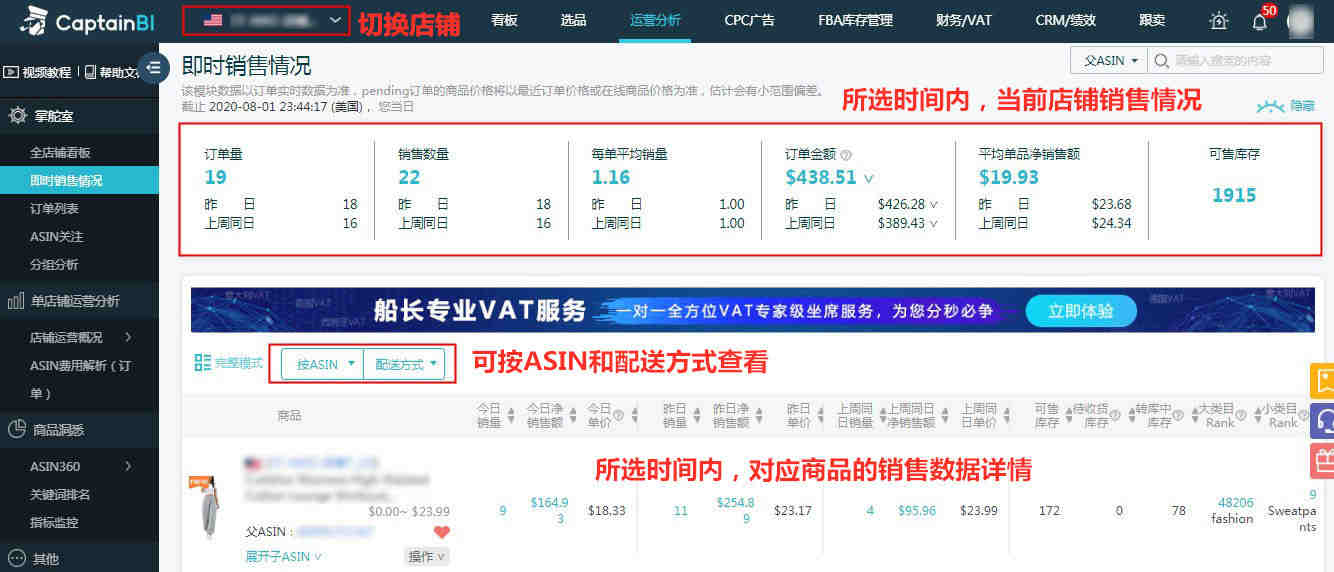Viewport: 1334px width, 572px height.
Task: Open ASIN费用解析（订单） in sidebar
Action: coord(80,379)
